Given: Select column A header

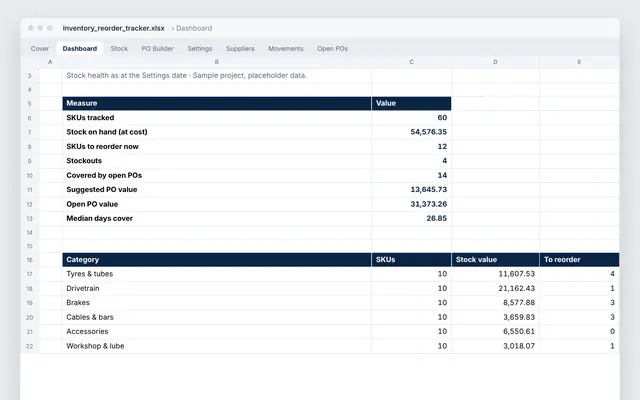Looking at the screenshot, I should pyautogui.click(x=50, y=62).
